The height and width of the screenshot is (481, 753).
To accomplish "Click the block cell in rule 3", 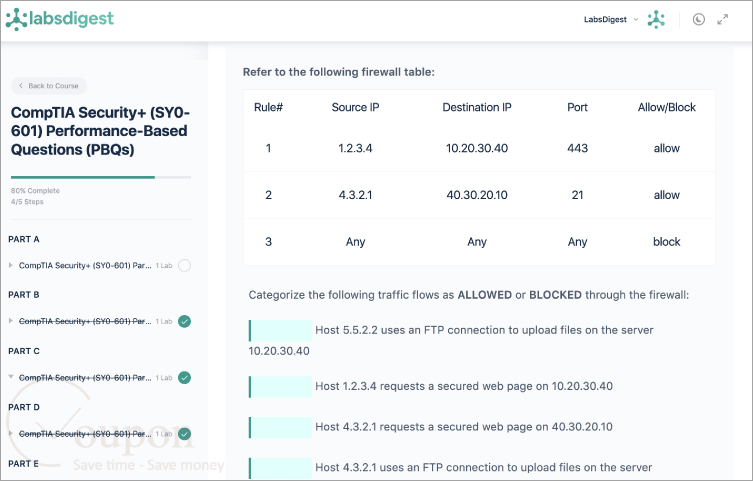I will tap(667, 242).
